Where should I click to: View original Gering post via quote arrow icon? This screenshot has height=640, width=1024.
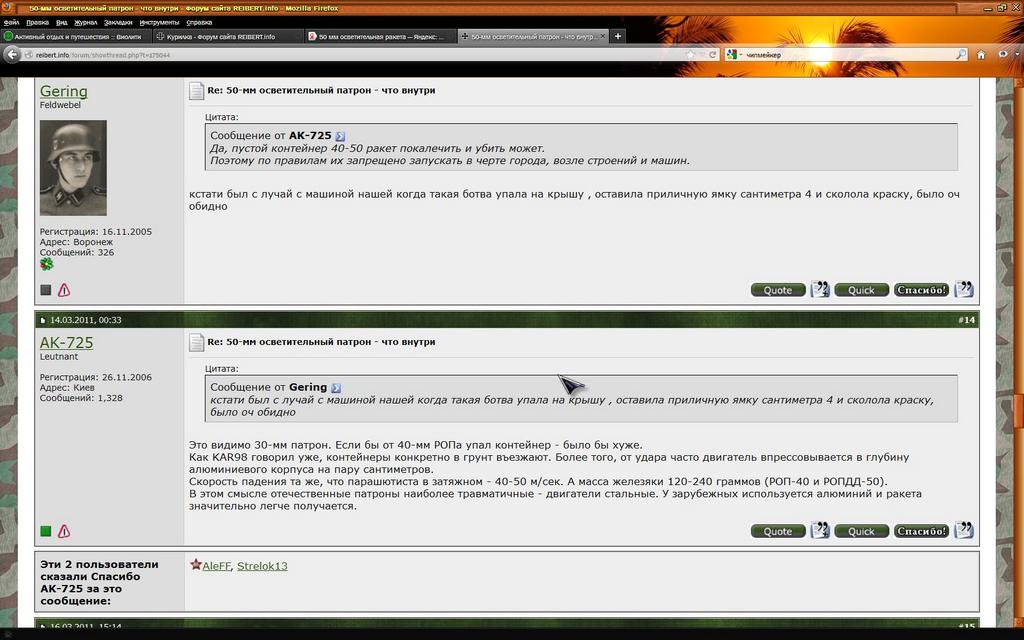[336, 388]
